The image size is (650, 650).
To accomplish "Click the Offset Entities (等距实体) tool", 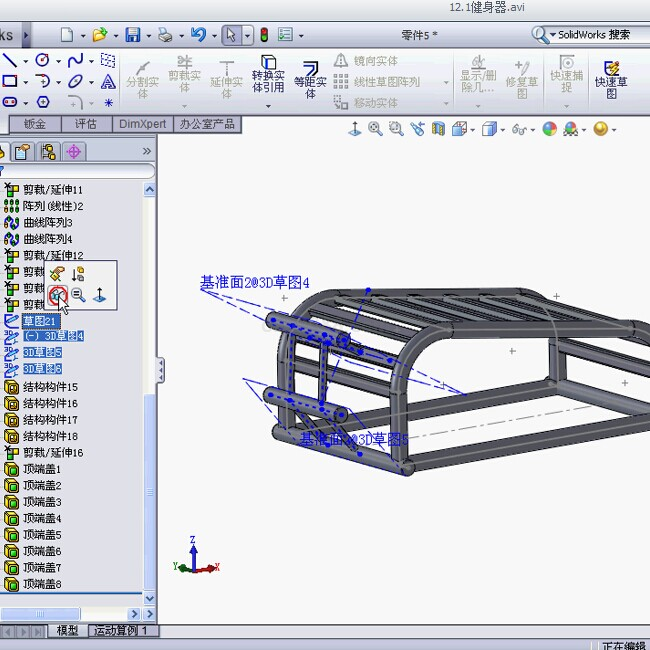I will pos(310,80).
